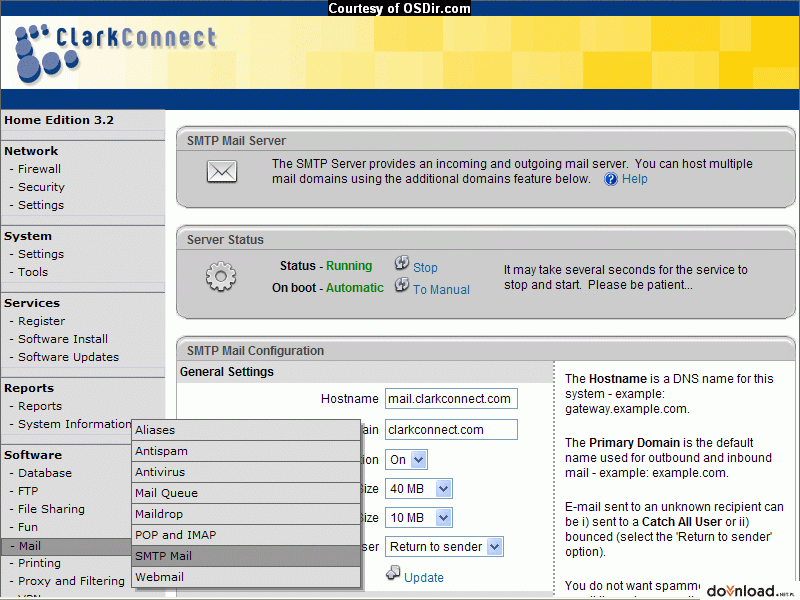Click the Update link

(x=423, y=578)
